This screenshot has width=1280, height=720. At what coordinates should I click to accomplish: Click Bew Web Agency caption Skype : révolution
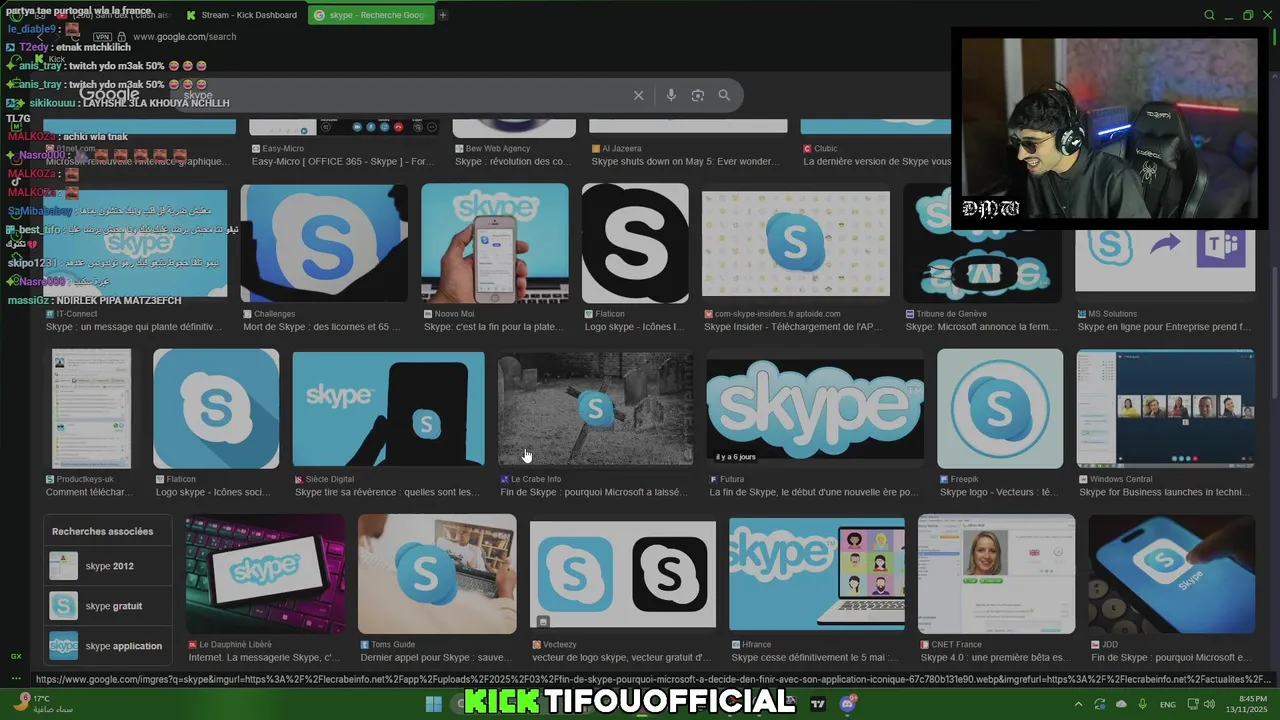click(513, 161)
